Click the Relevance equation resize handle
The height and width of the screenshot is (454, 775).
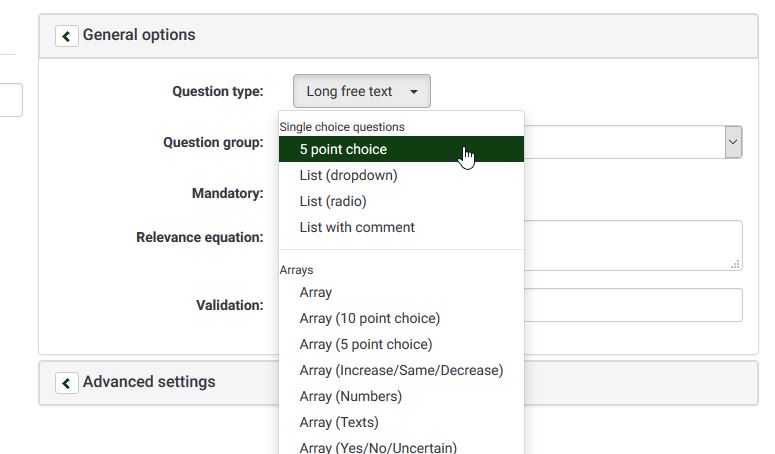736,264
